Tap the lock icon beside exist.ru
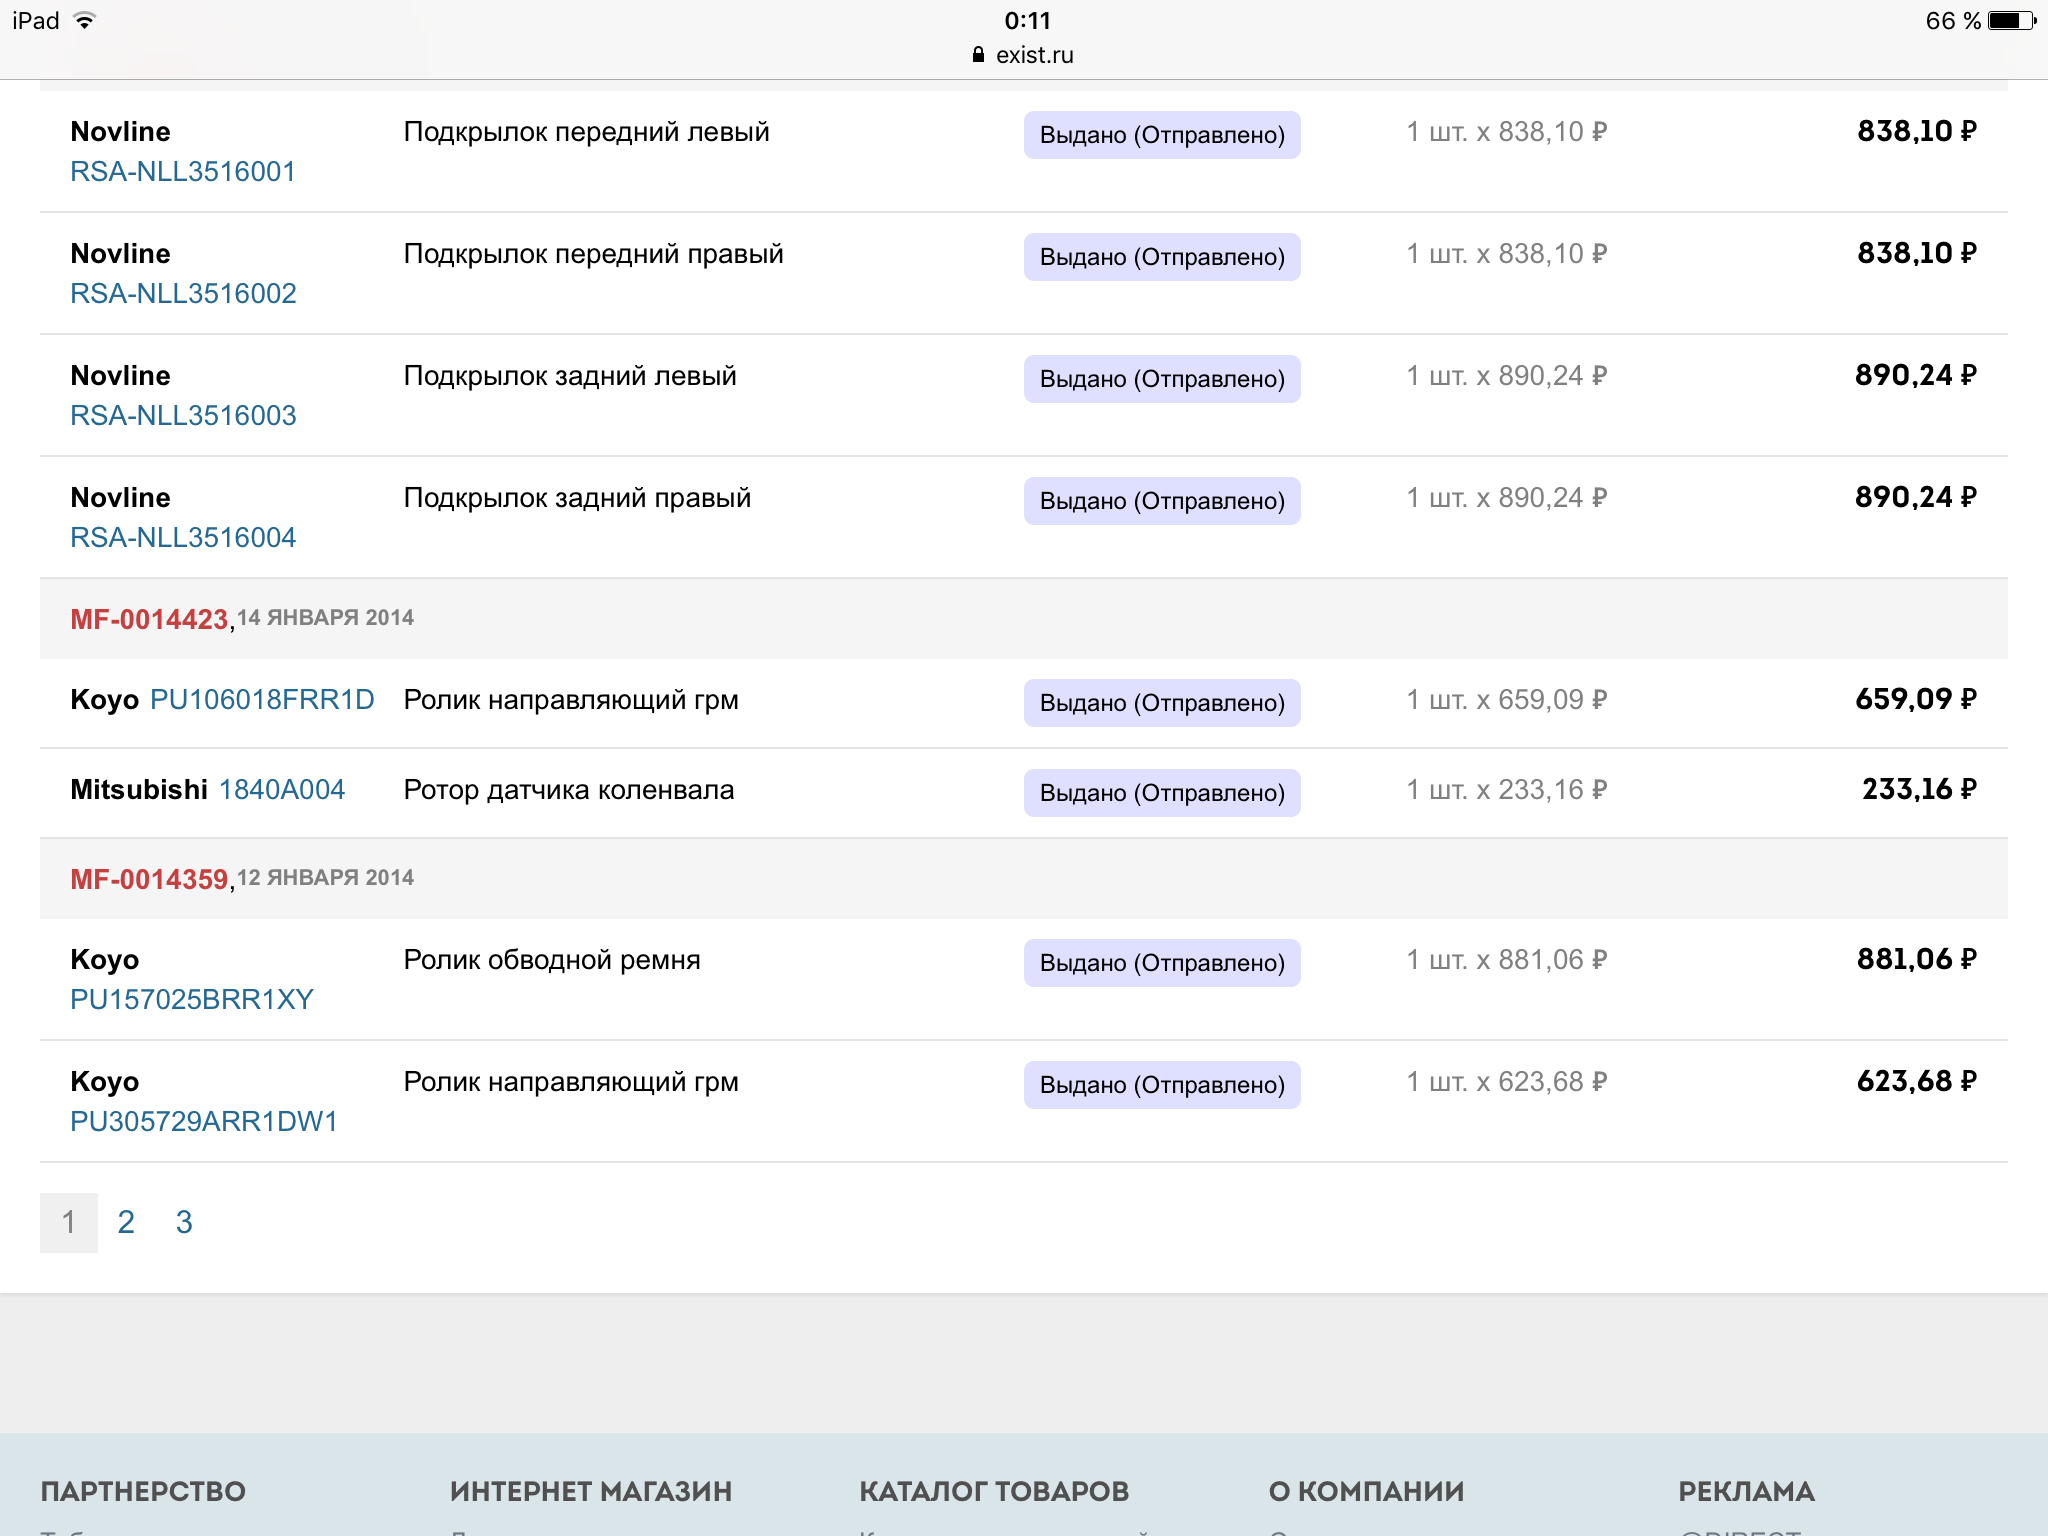This screenshot has width=2048, height=1536. pos(978,55)
